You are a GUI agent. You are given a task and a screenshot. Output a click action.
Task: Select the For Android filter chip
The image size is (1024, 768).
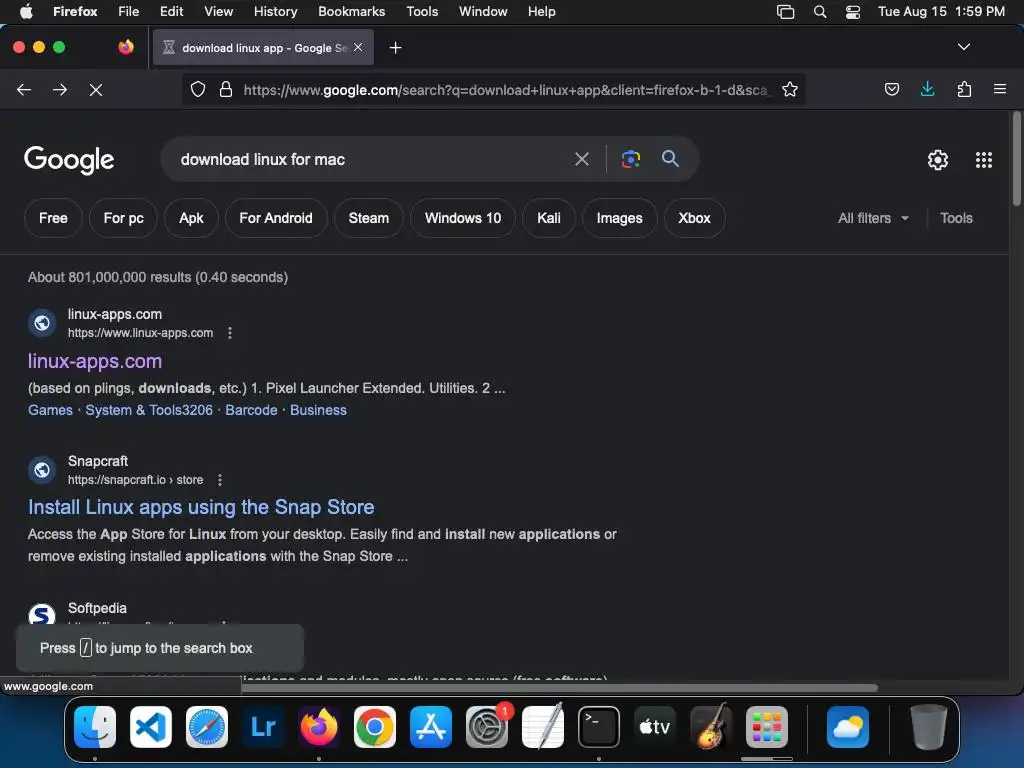(276, 218)
